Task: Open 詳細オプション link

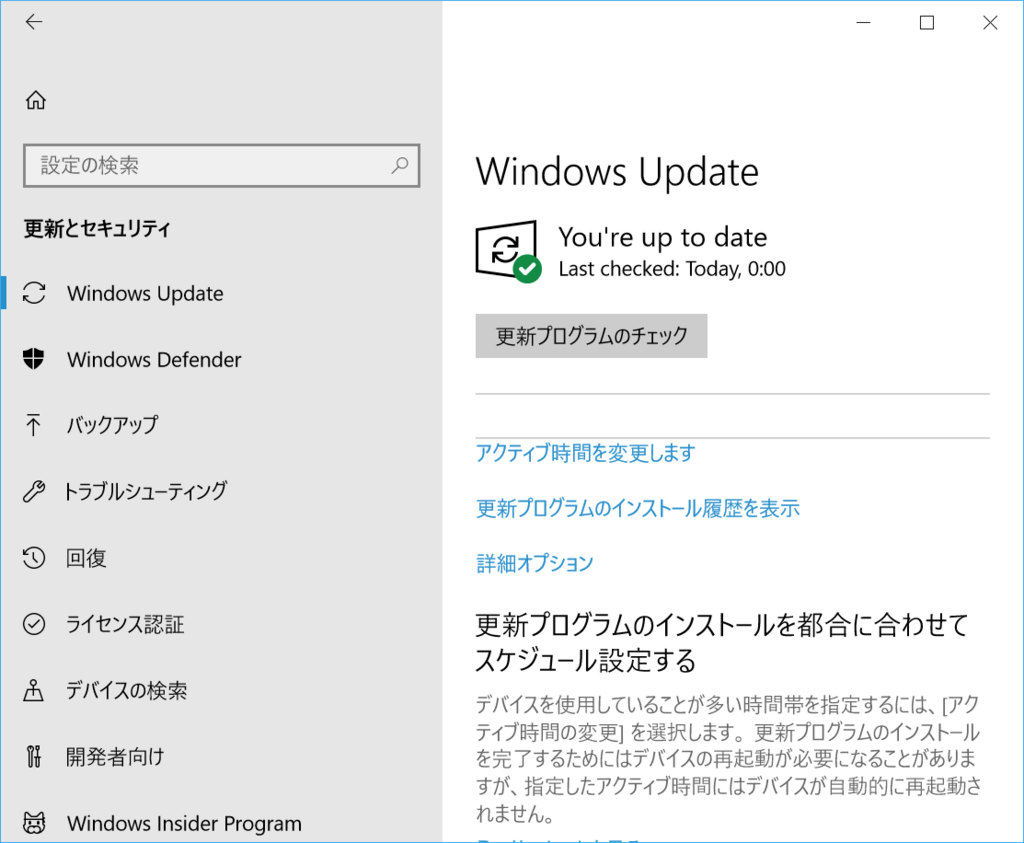Action: click(535, 563)
